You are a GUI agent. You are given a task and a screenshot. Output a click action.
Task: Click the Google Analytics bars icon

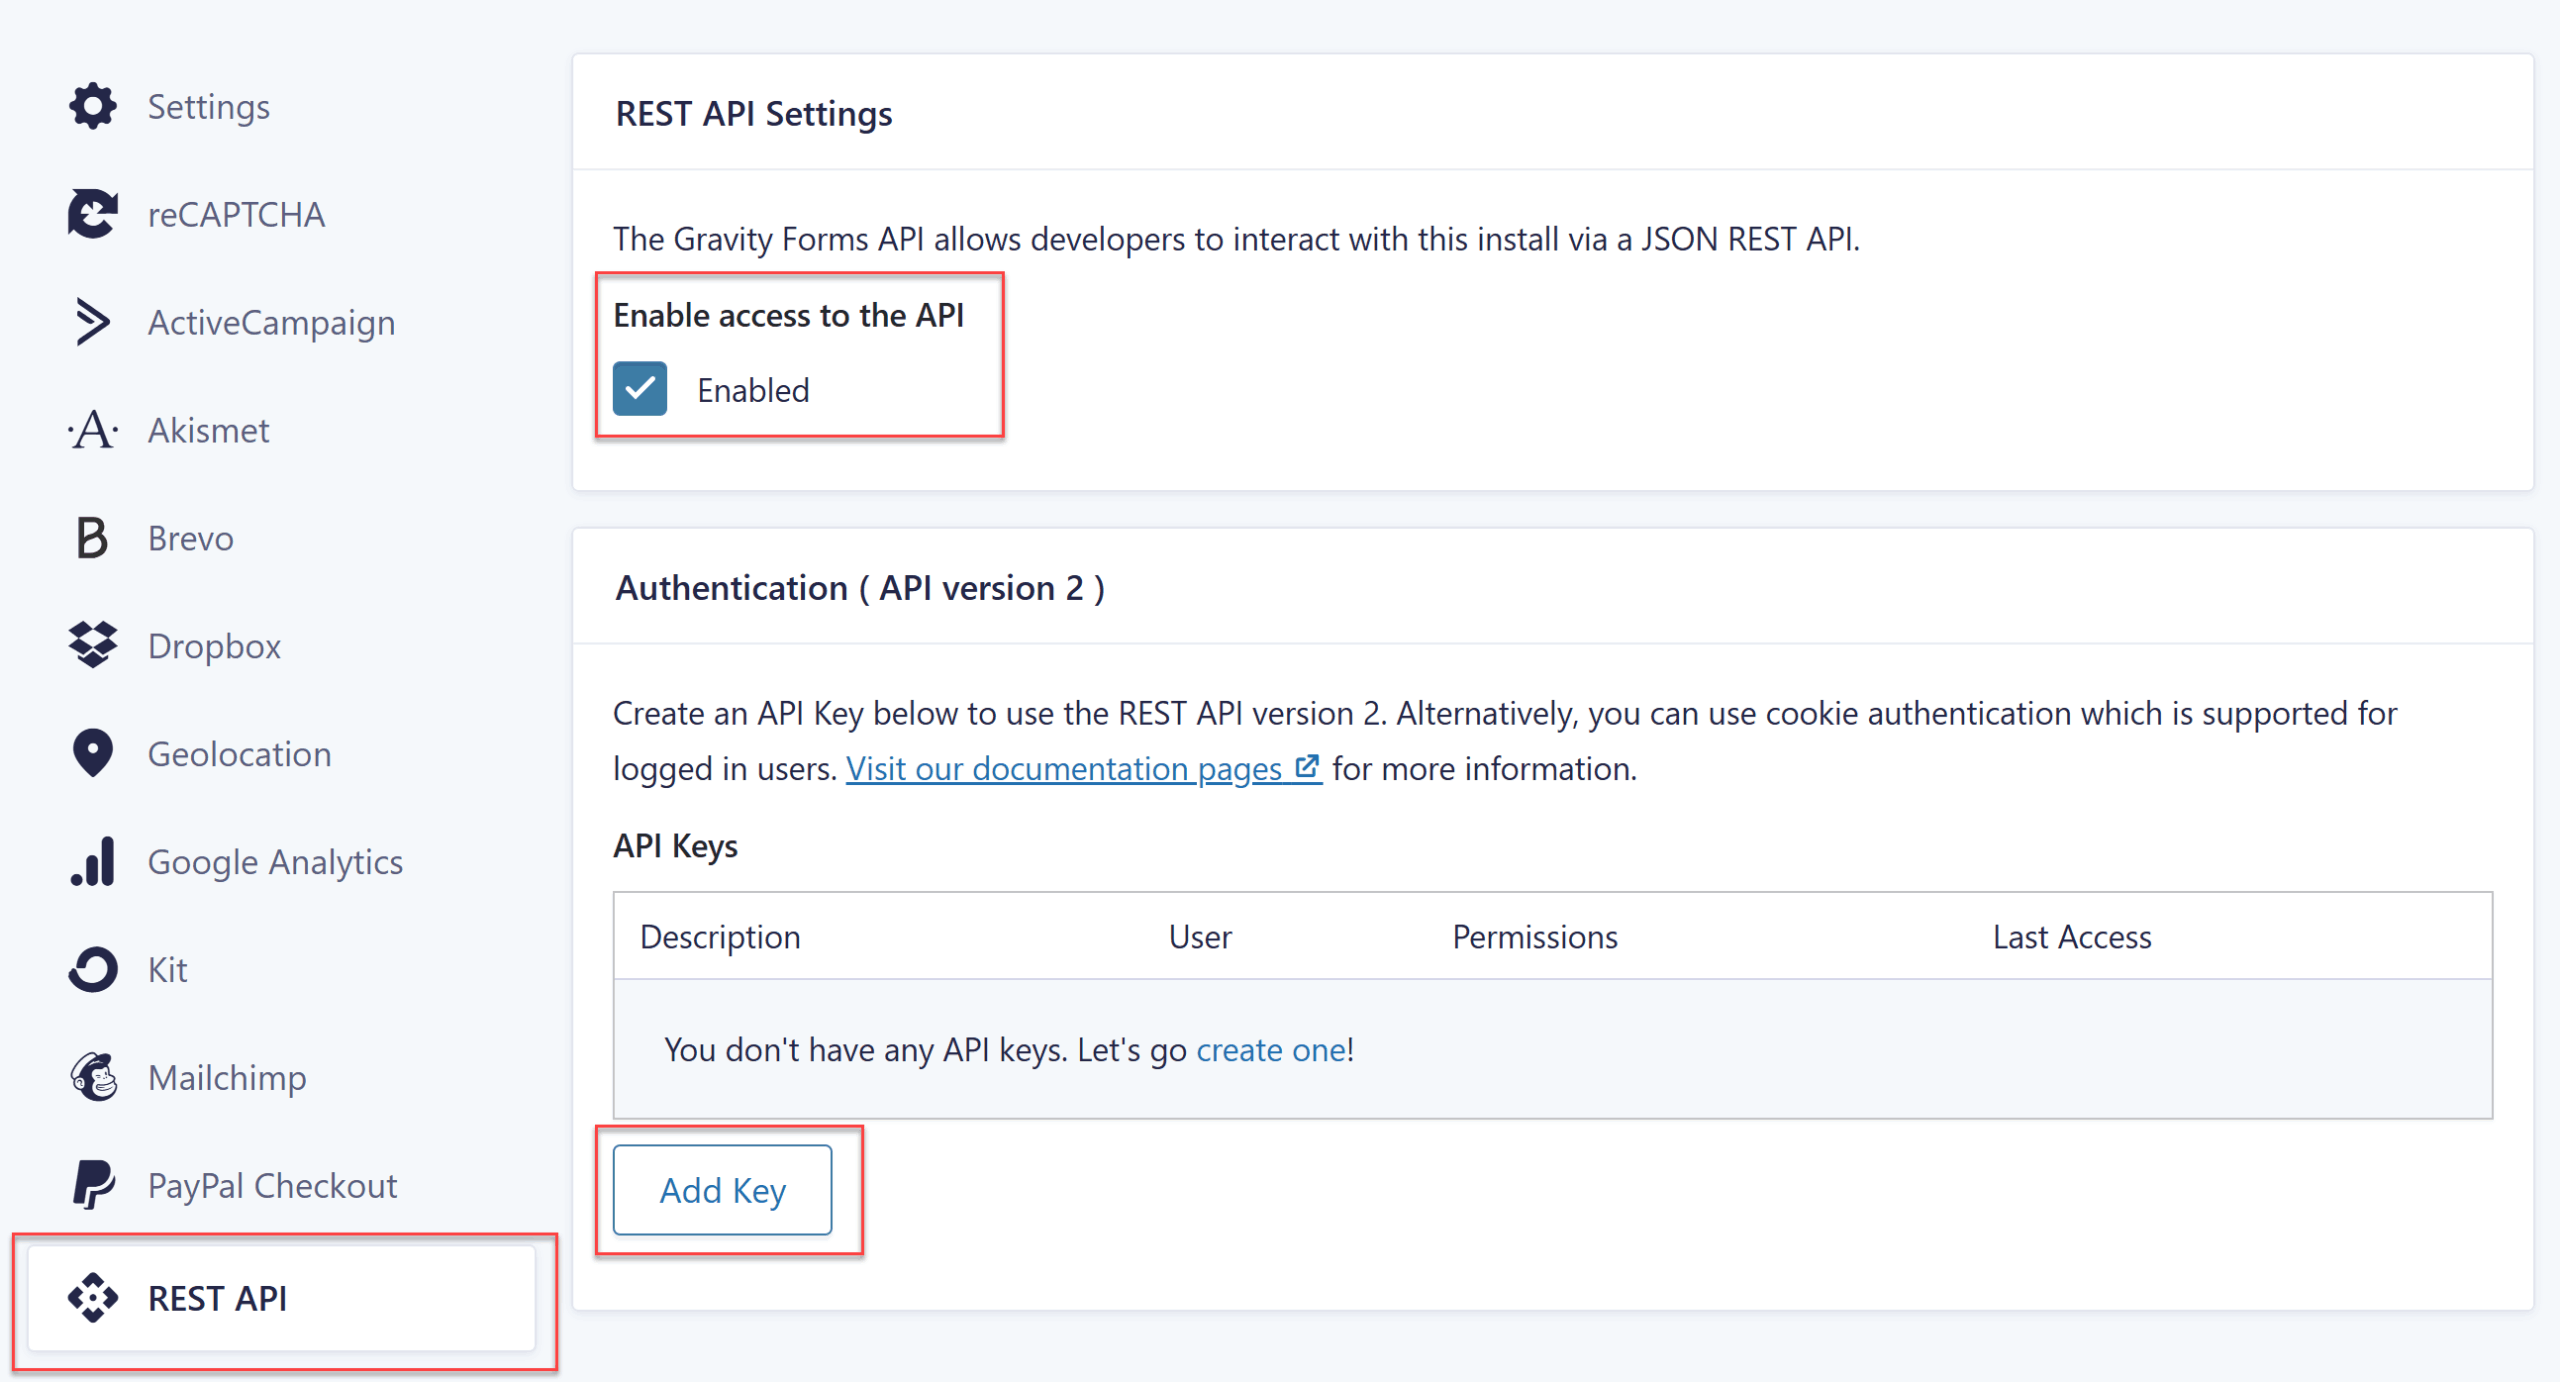coord(93,861)
